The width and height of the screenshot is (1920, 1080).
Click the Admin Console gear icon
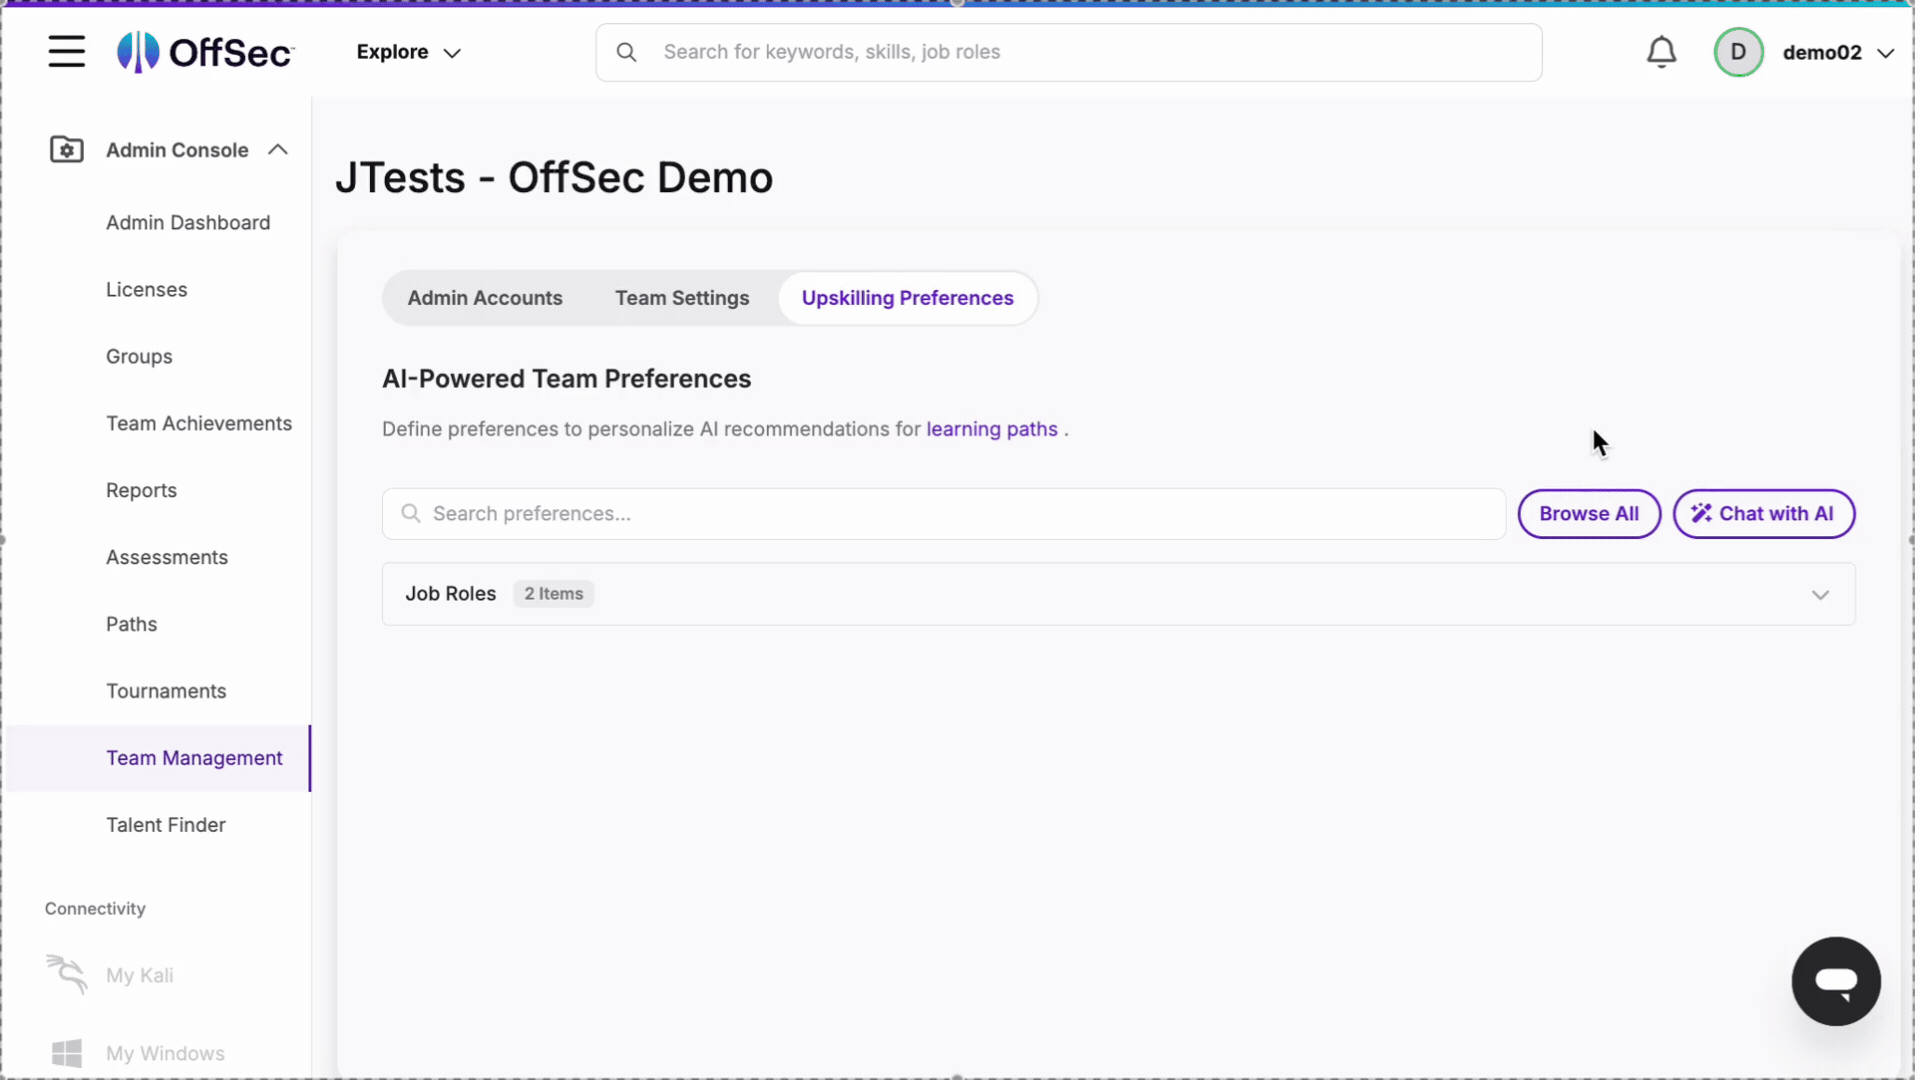click(x=66, y=149)
